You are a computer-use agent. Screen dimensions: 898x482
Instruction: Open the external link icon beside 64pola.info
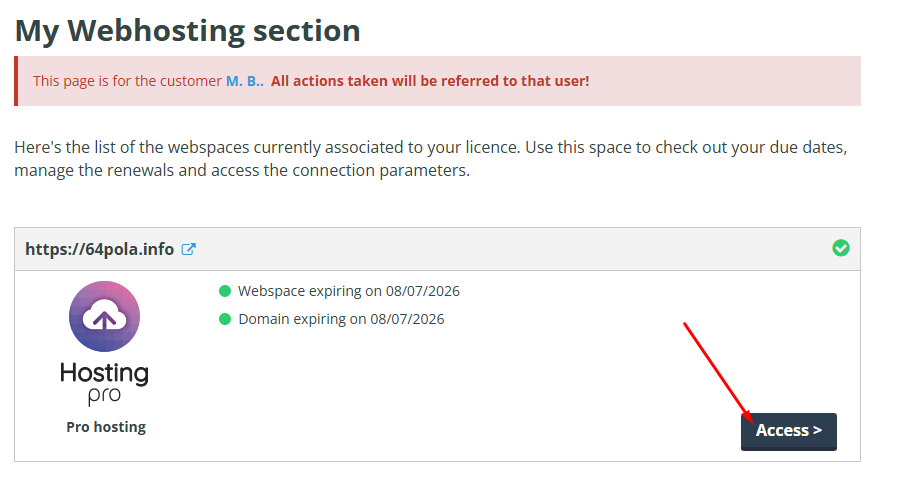coord(188,249)
